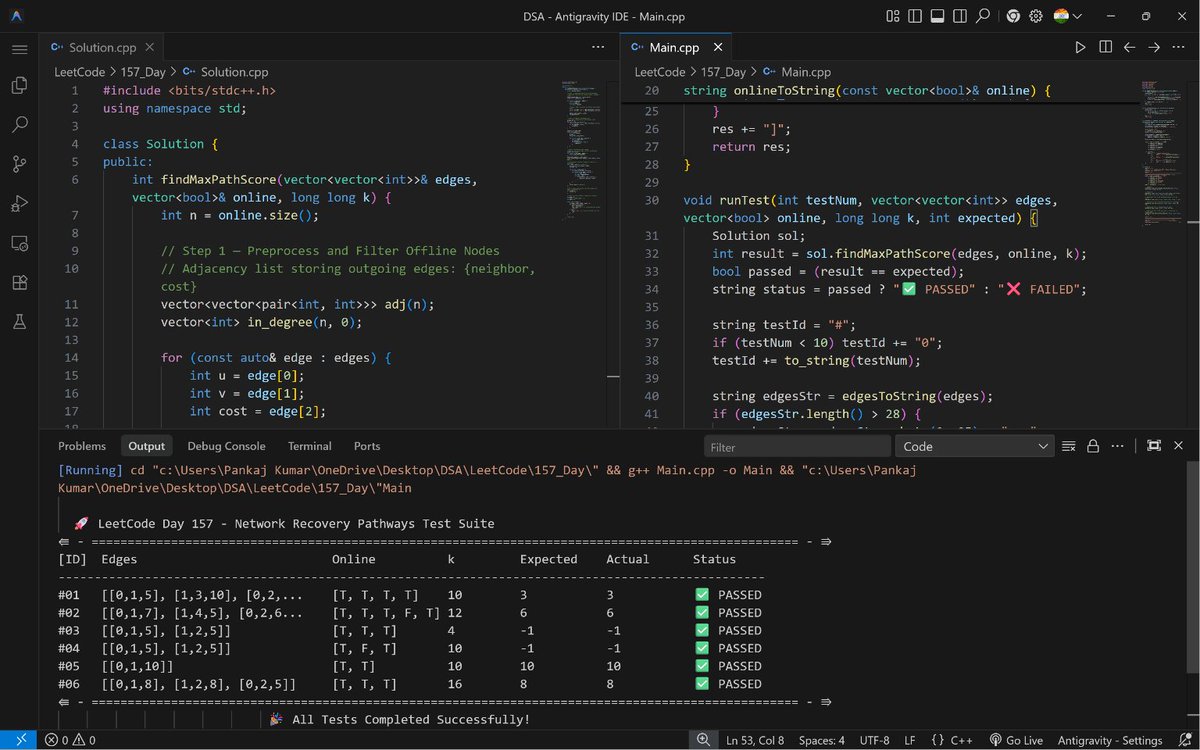Open the Code output channel dropdown
This screenshot has height=750, width=1200.
coord(975,447)
